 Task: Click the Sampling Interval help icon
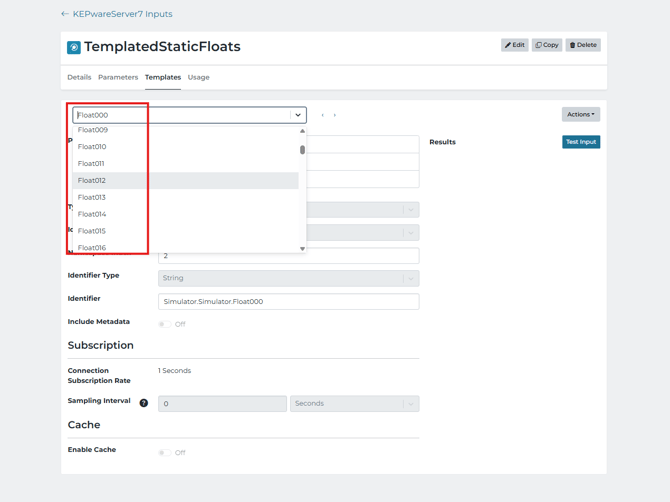click(x=144, y=403)
